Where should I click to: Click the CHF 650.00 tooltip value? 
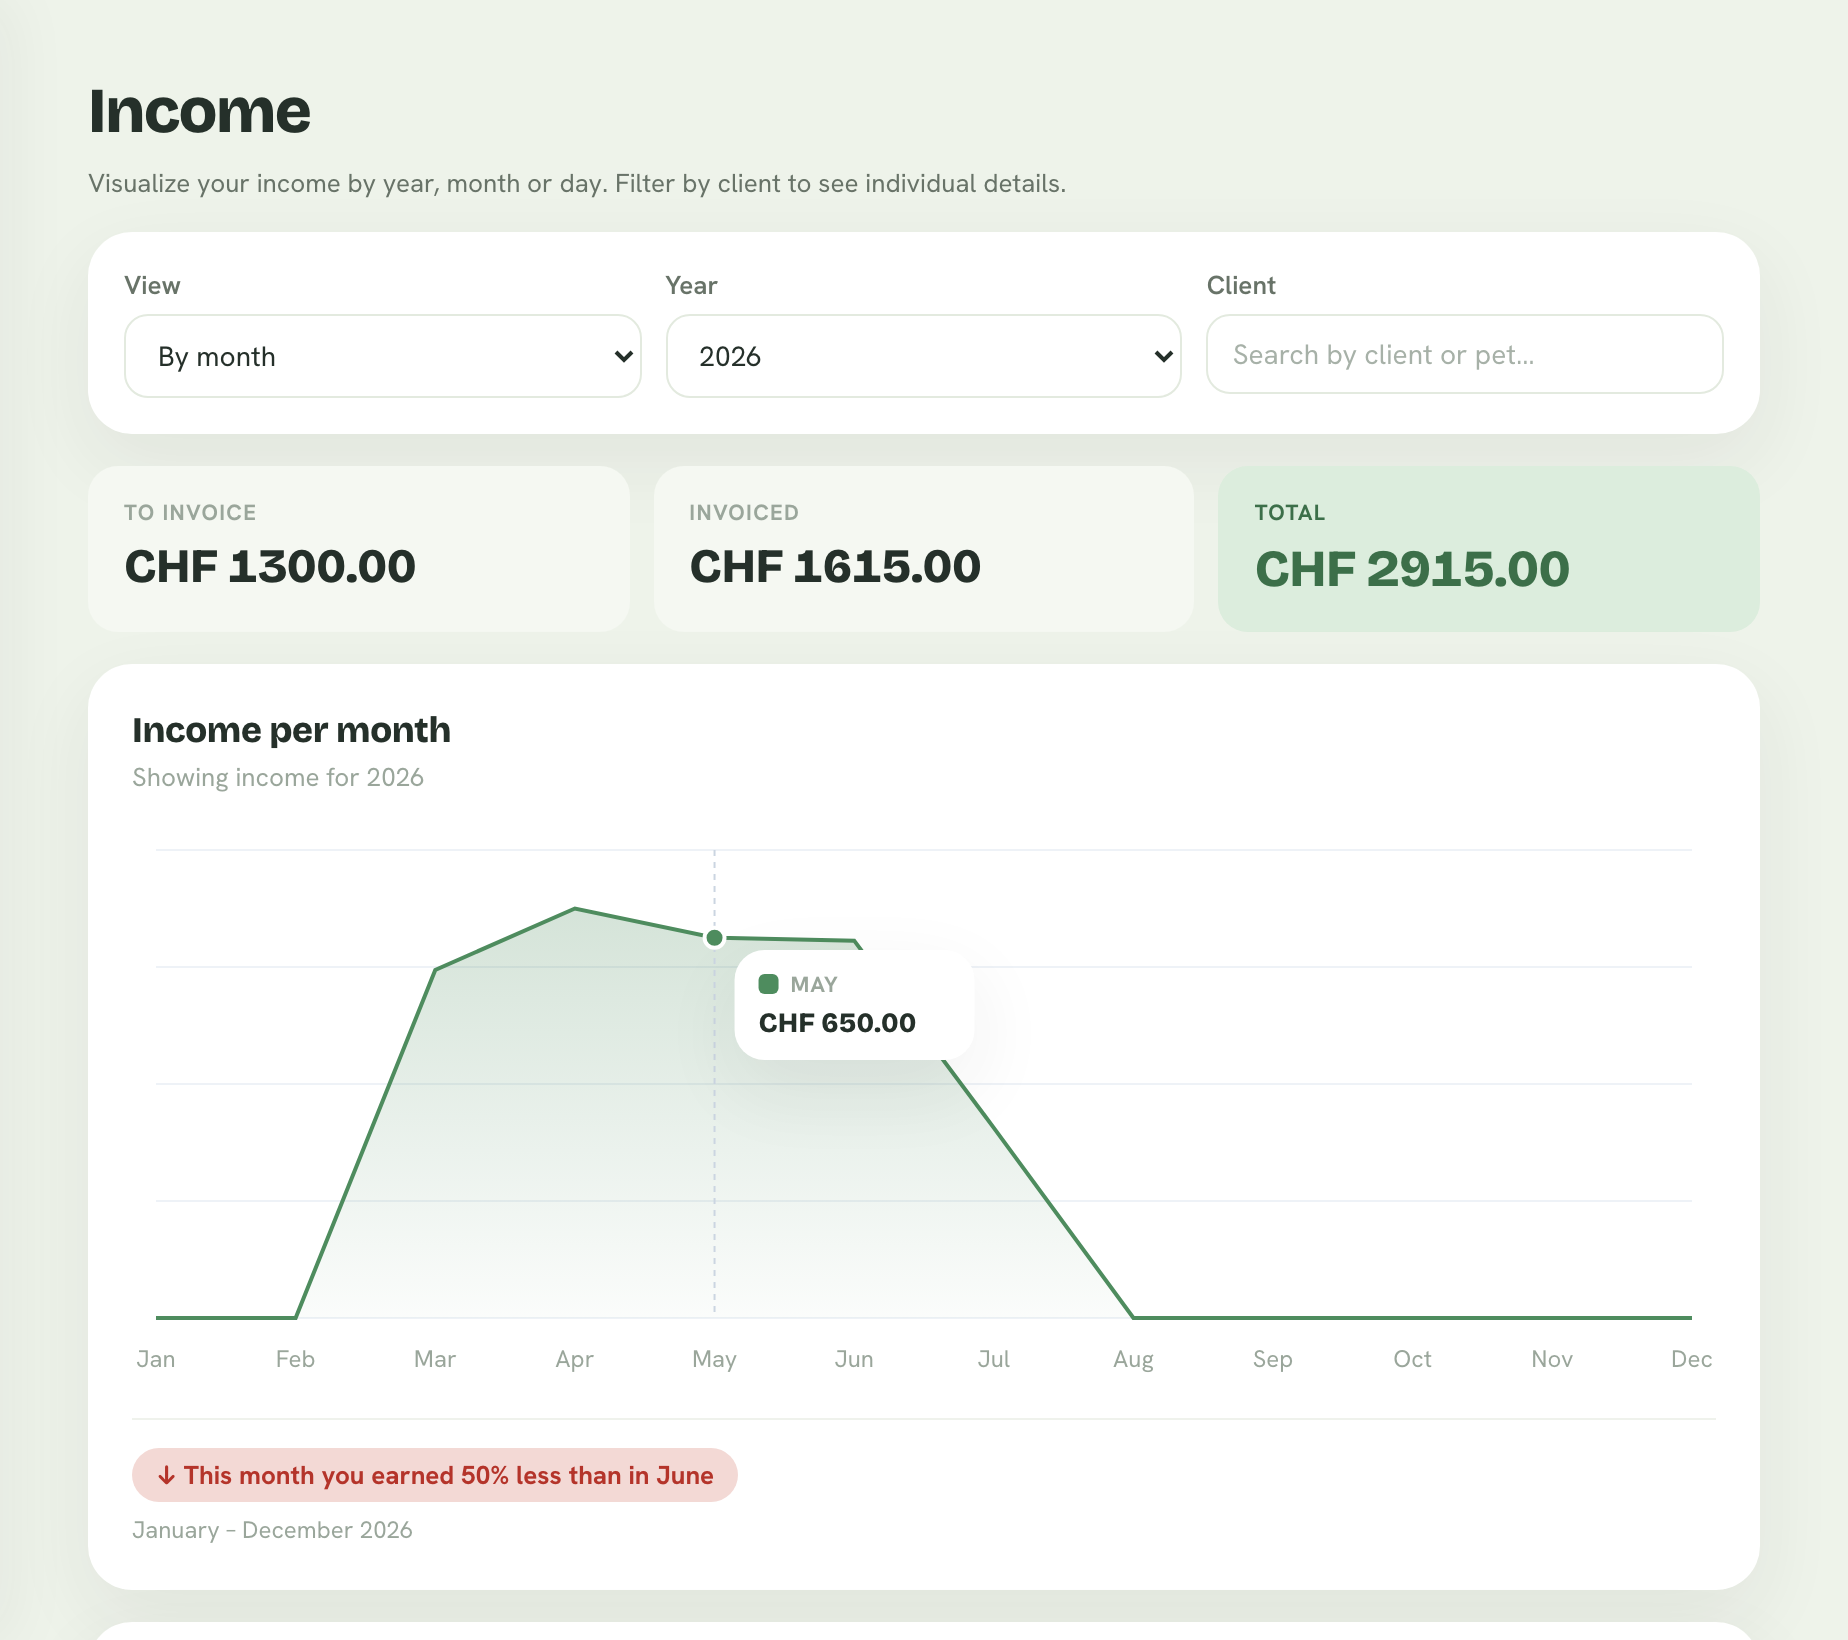(837, 1023)
